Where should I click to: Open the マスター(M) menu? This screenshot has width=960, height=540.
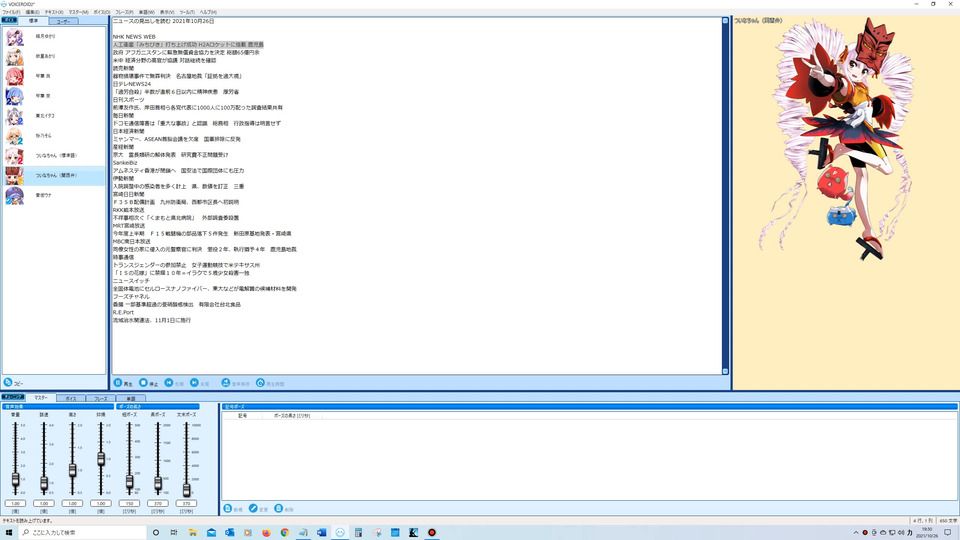(x=78, y=12)
